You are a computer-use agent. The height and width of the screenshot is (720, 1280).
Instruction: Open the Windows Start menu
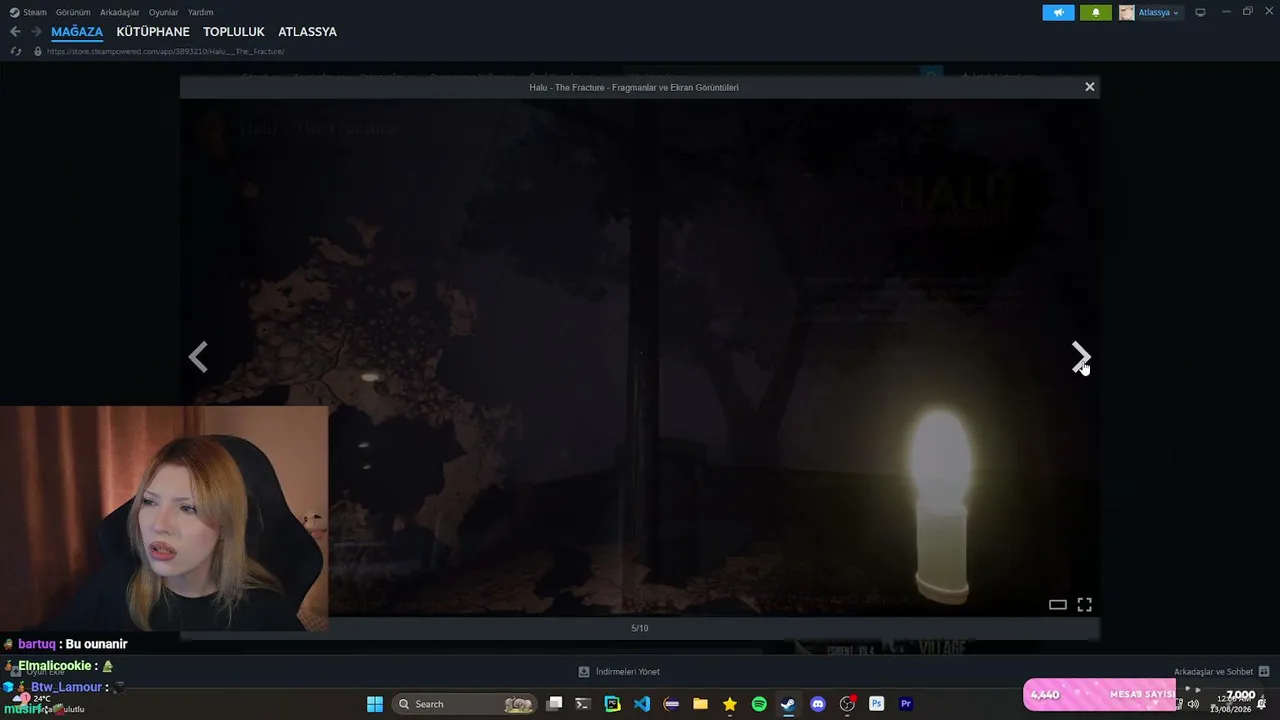coord(375,704)
